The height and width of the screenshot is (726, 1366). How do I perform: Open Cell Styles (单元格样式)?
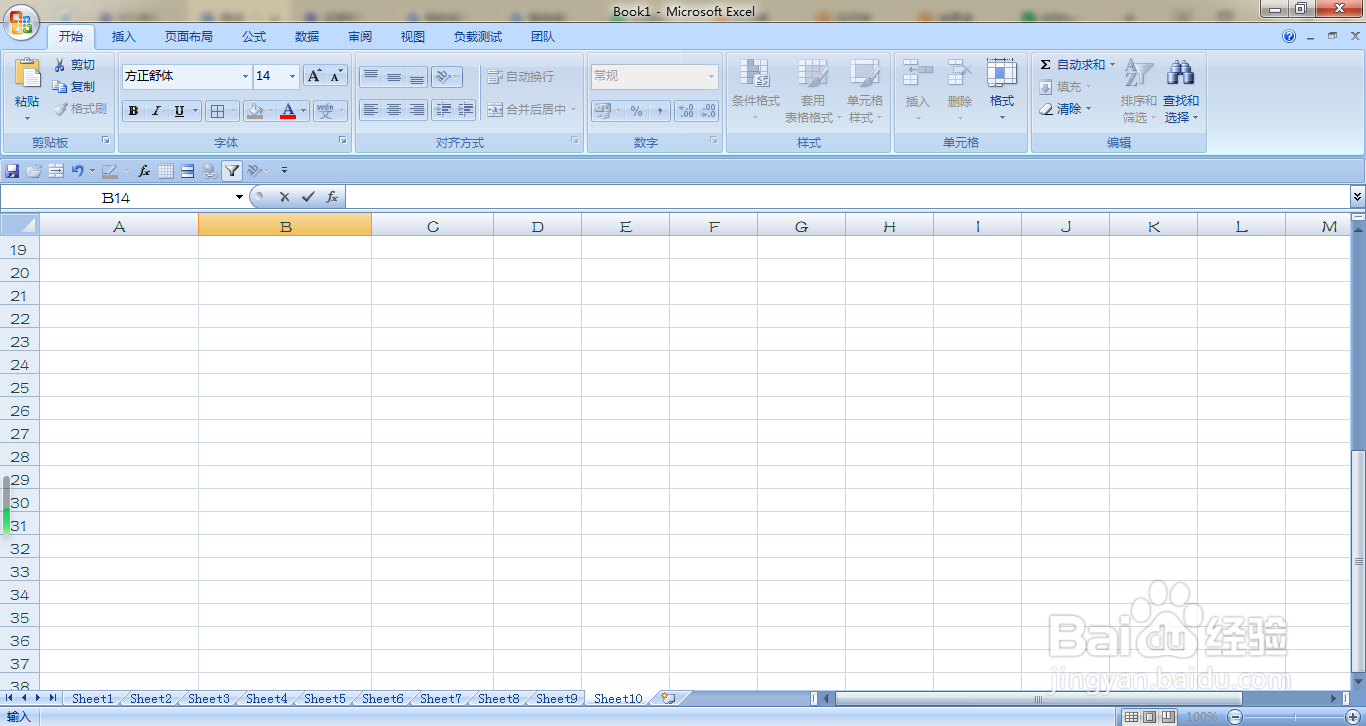(865, 90)
